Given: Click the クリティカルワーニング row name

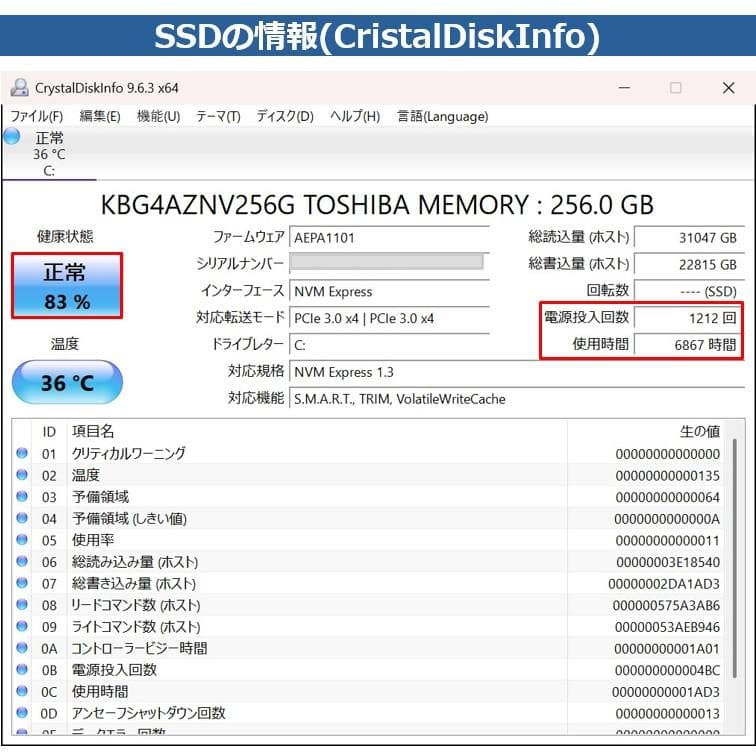Looking at the screenshot, I should click(128, 453).
